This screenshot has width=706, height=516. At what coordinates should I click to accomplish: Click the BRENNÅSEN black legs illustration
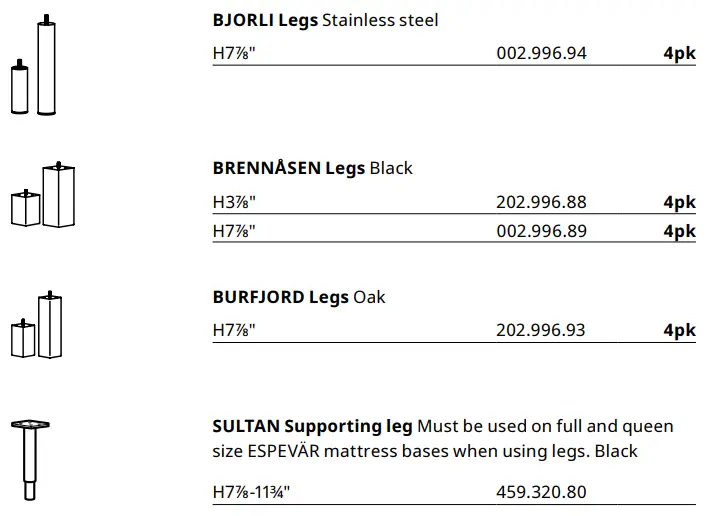pos(42,195)
